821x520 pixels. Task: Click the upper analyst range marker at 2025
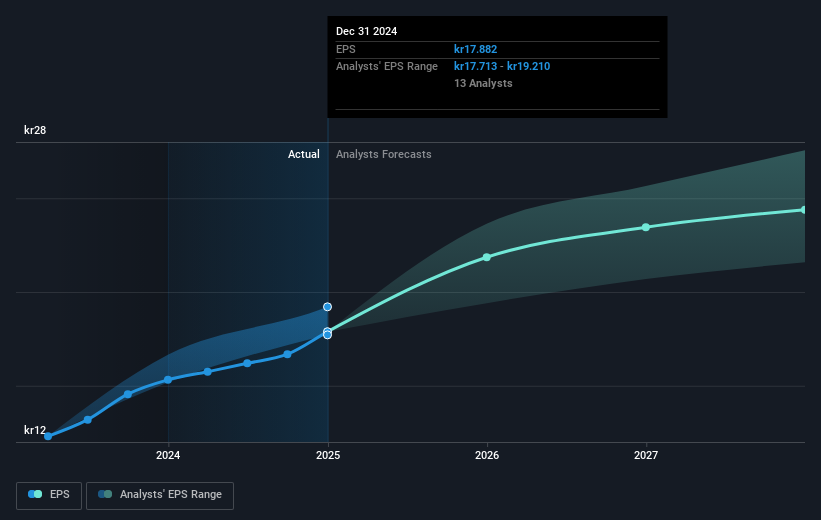pyautogui.click(x=327, y=307)
